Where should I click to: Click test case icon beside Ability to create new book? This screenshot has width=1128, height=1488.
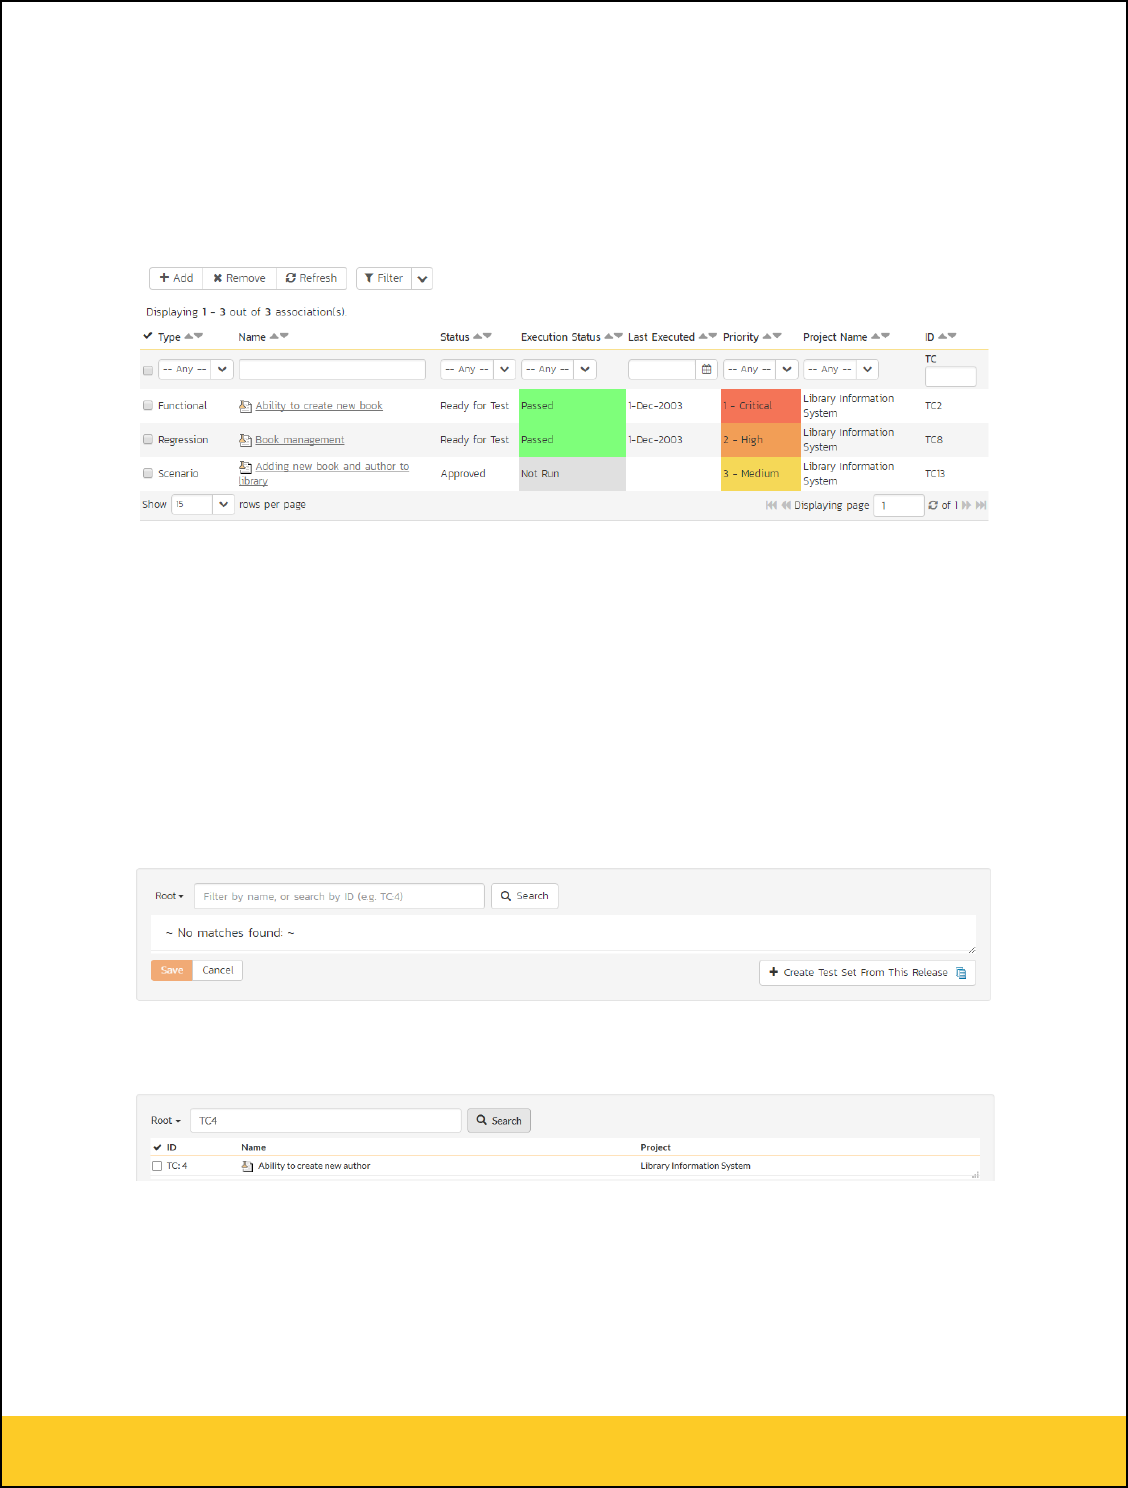point(245,406)
